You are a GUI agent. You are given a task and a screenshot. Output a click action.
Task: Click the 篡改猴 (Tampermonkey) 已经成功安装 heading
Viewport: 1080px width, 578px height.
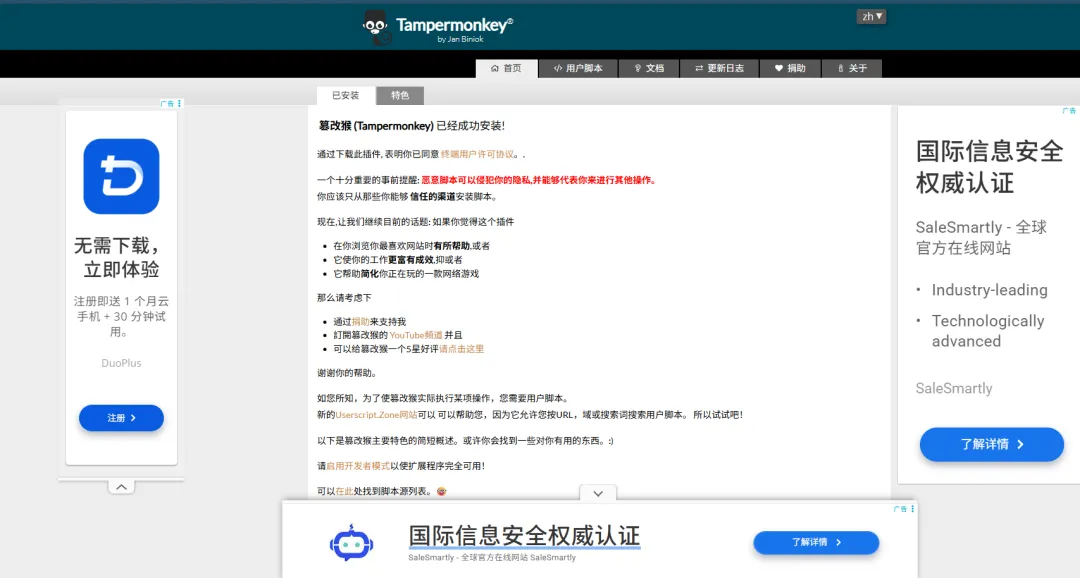tap(412, 126)
